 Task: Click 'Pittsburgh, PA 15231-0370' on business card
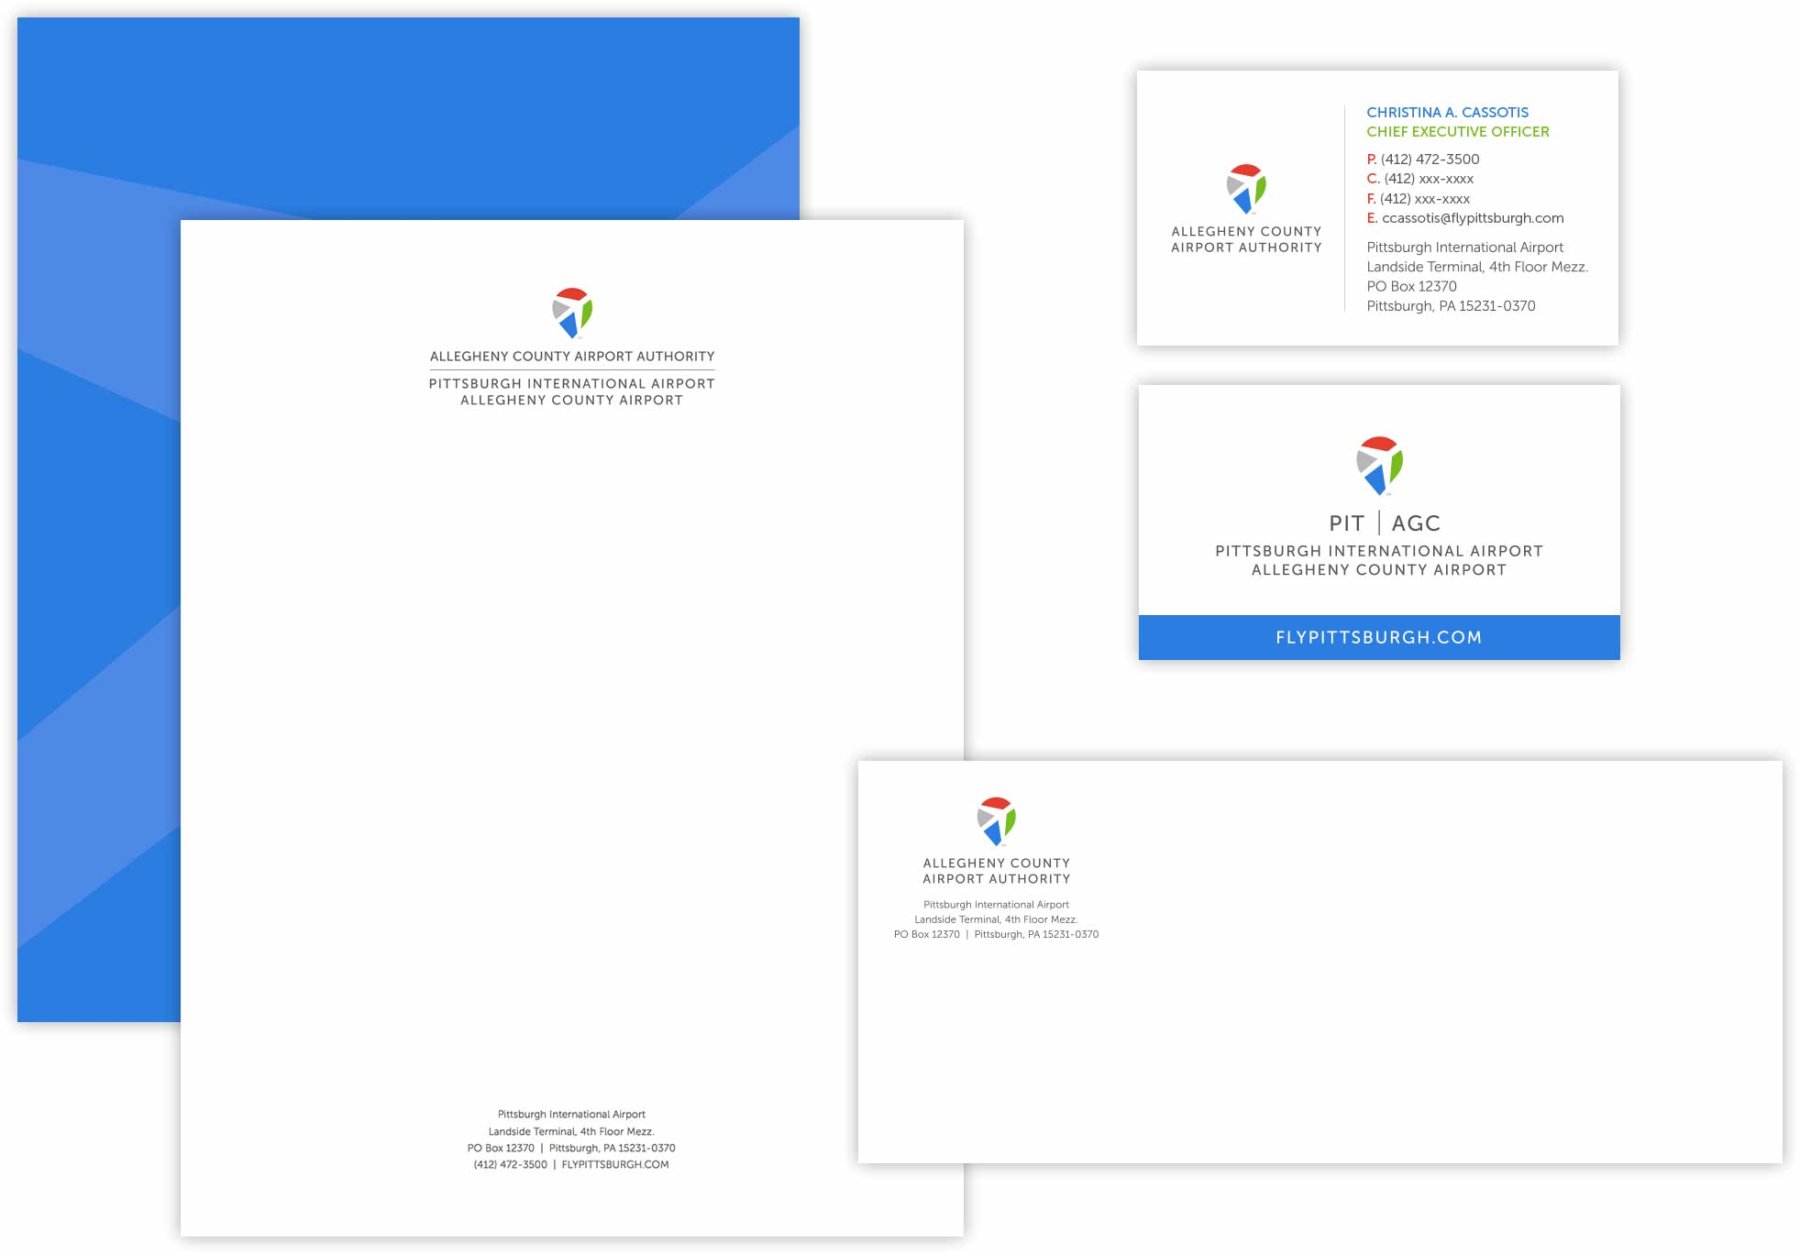(1451, 306)
